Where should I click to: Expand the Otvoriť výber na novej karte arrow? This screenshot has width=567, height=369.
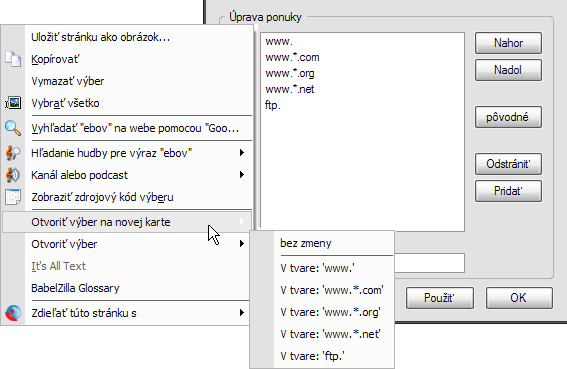[x=242, y=222]
